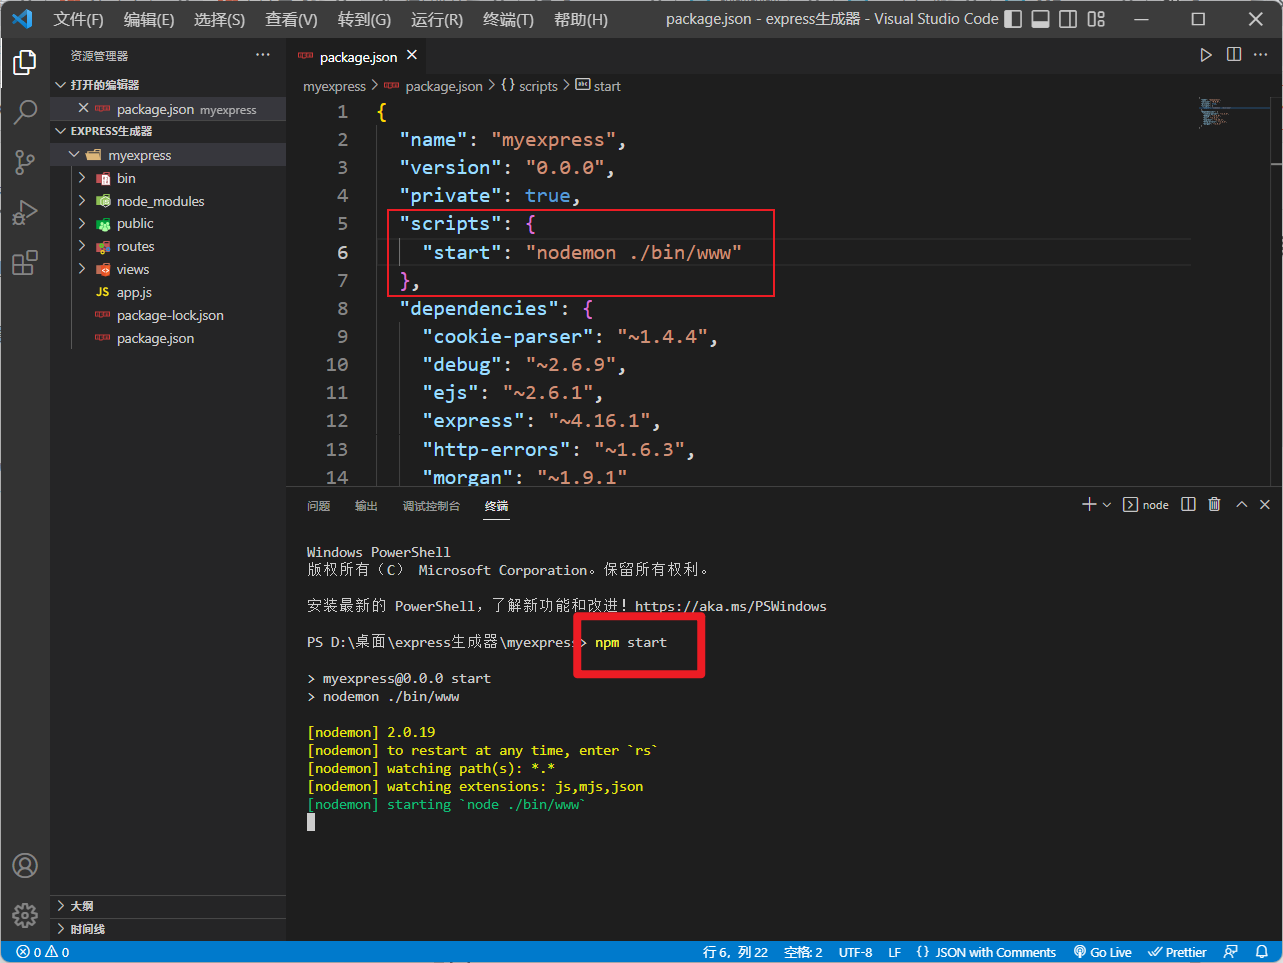The width and height of the screenshot is (1283, 963).
Task: Open the 帮助(H) menu
Action: point(581,19)
